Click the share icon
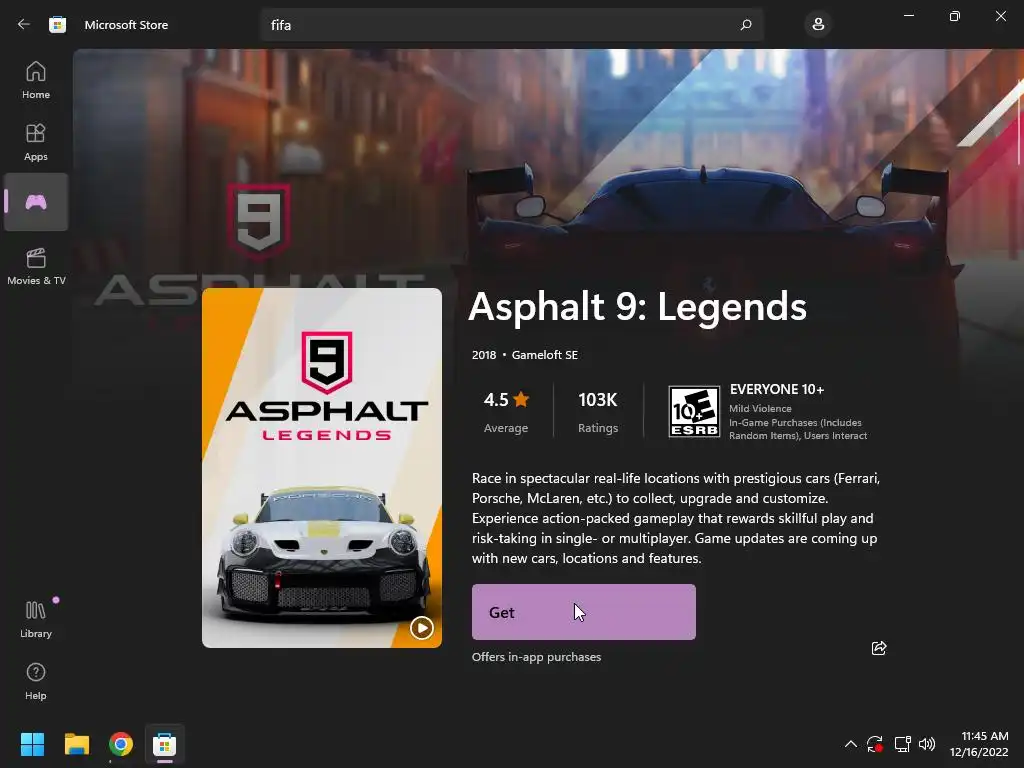The height and width of the screenshot is (768, 1024). click(879, 648)
